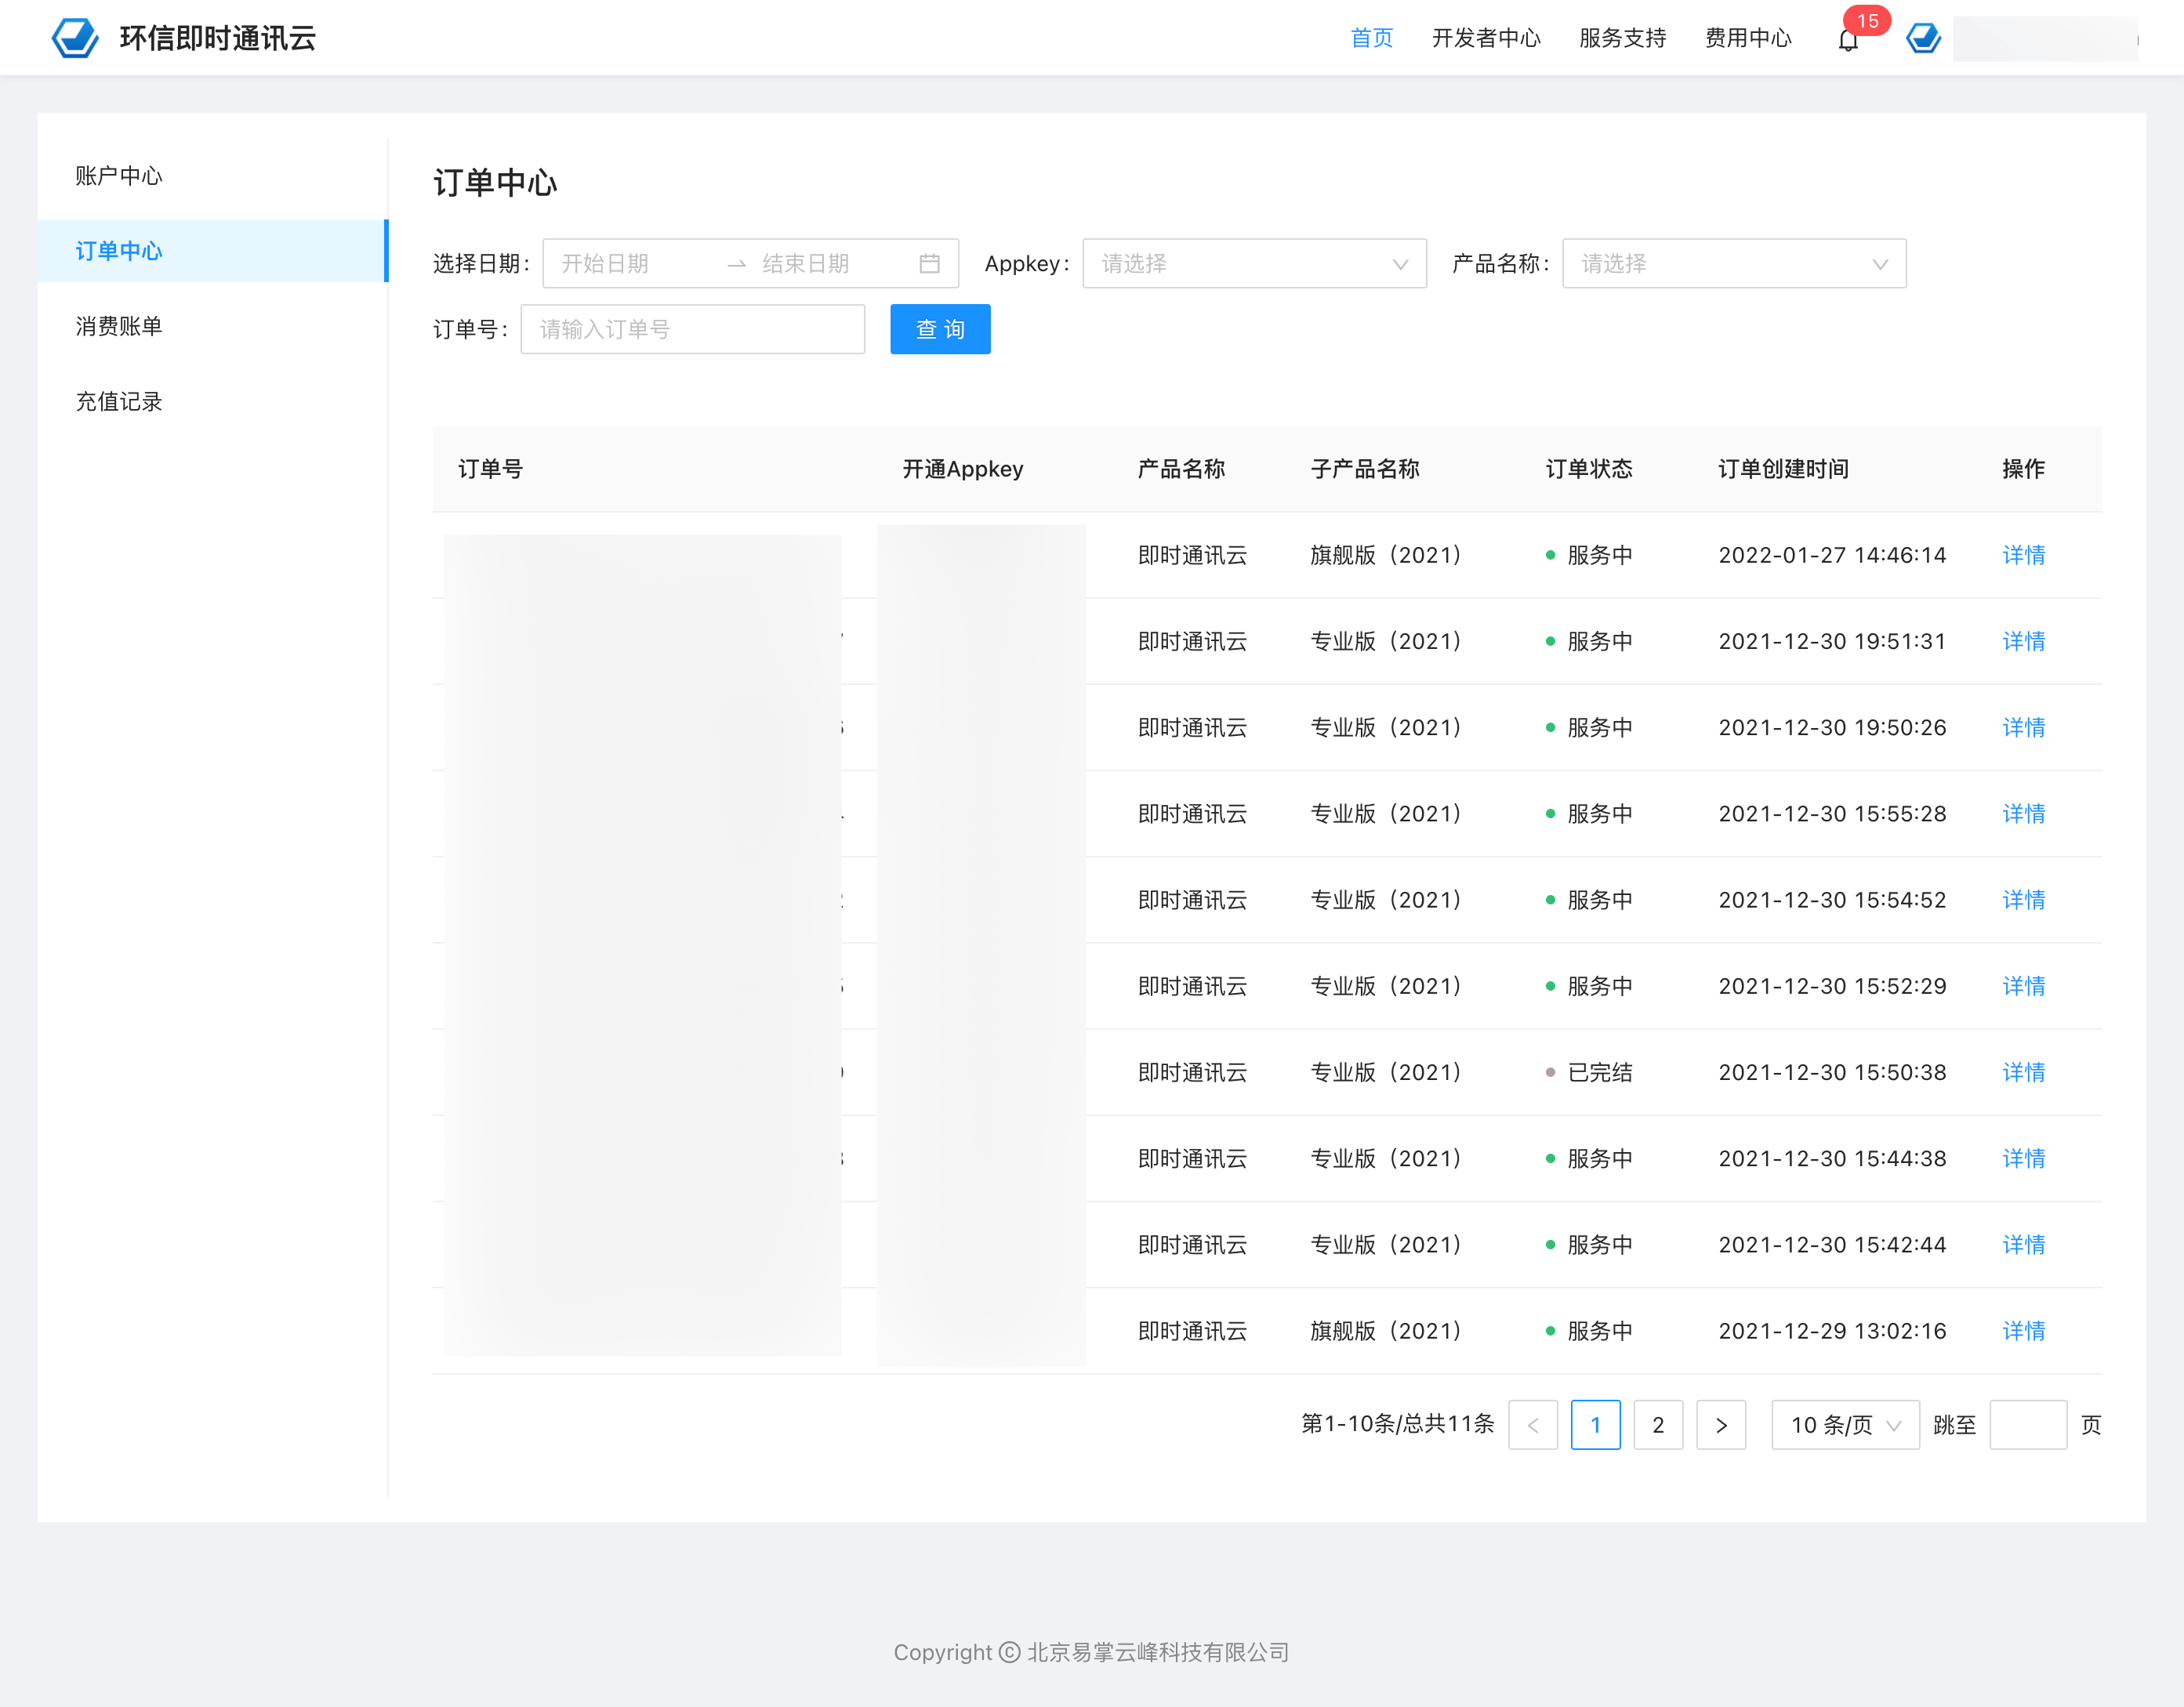Open 详情 for order created 2021-12-30 15:54:52

pyautogui.click(x=2024, y=900)
